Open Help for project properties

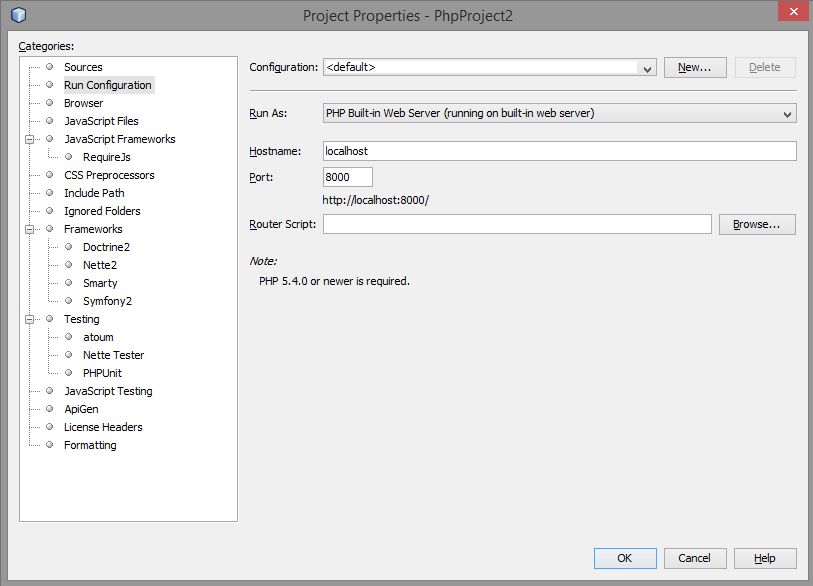pos(765,559)
